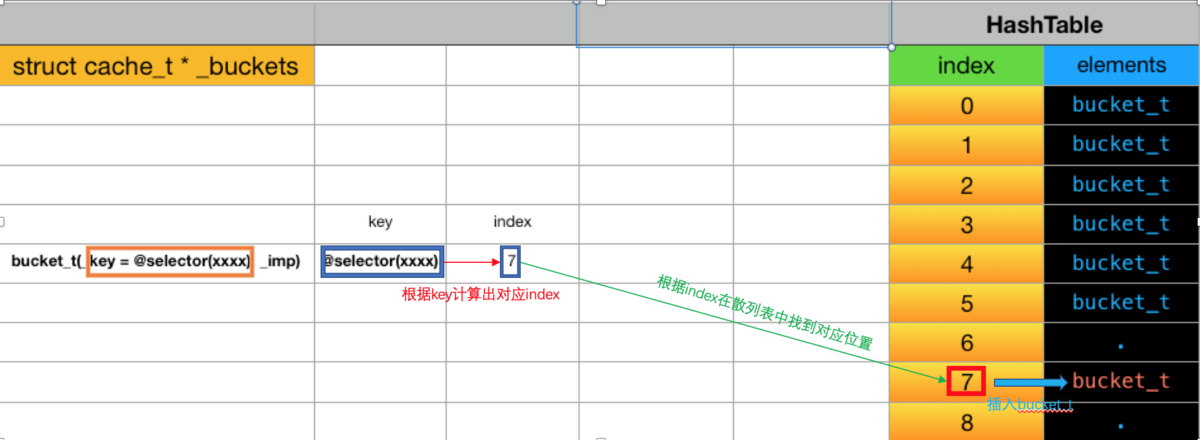Click the dot element in index 6 row

pos(1121,343)
